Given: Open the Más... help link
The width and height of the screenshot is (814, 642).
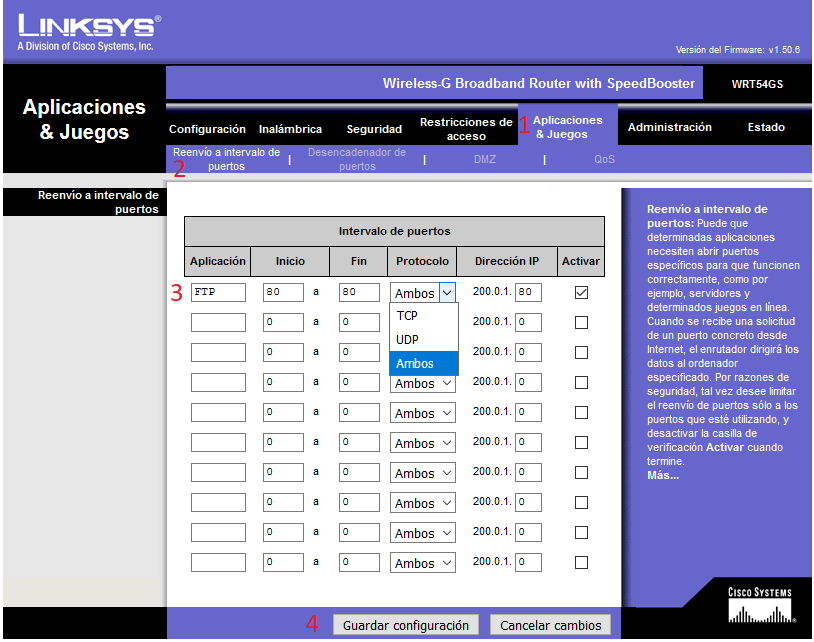Looking at the screenshot, I should pyautogui.click(x=662, y=475).
